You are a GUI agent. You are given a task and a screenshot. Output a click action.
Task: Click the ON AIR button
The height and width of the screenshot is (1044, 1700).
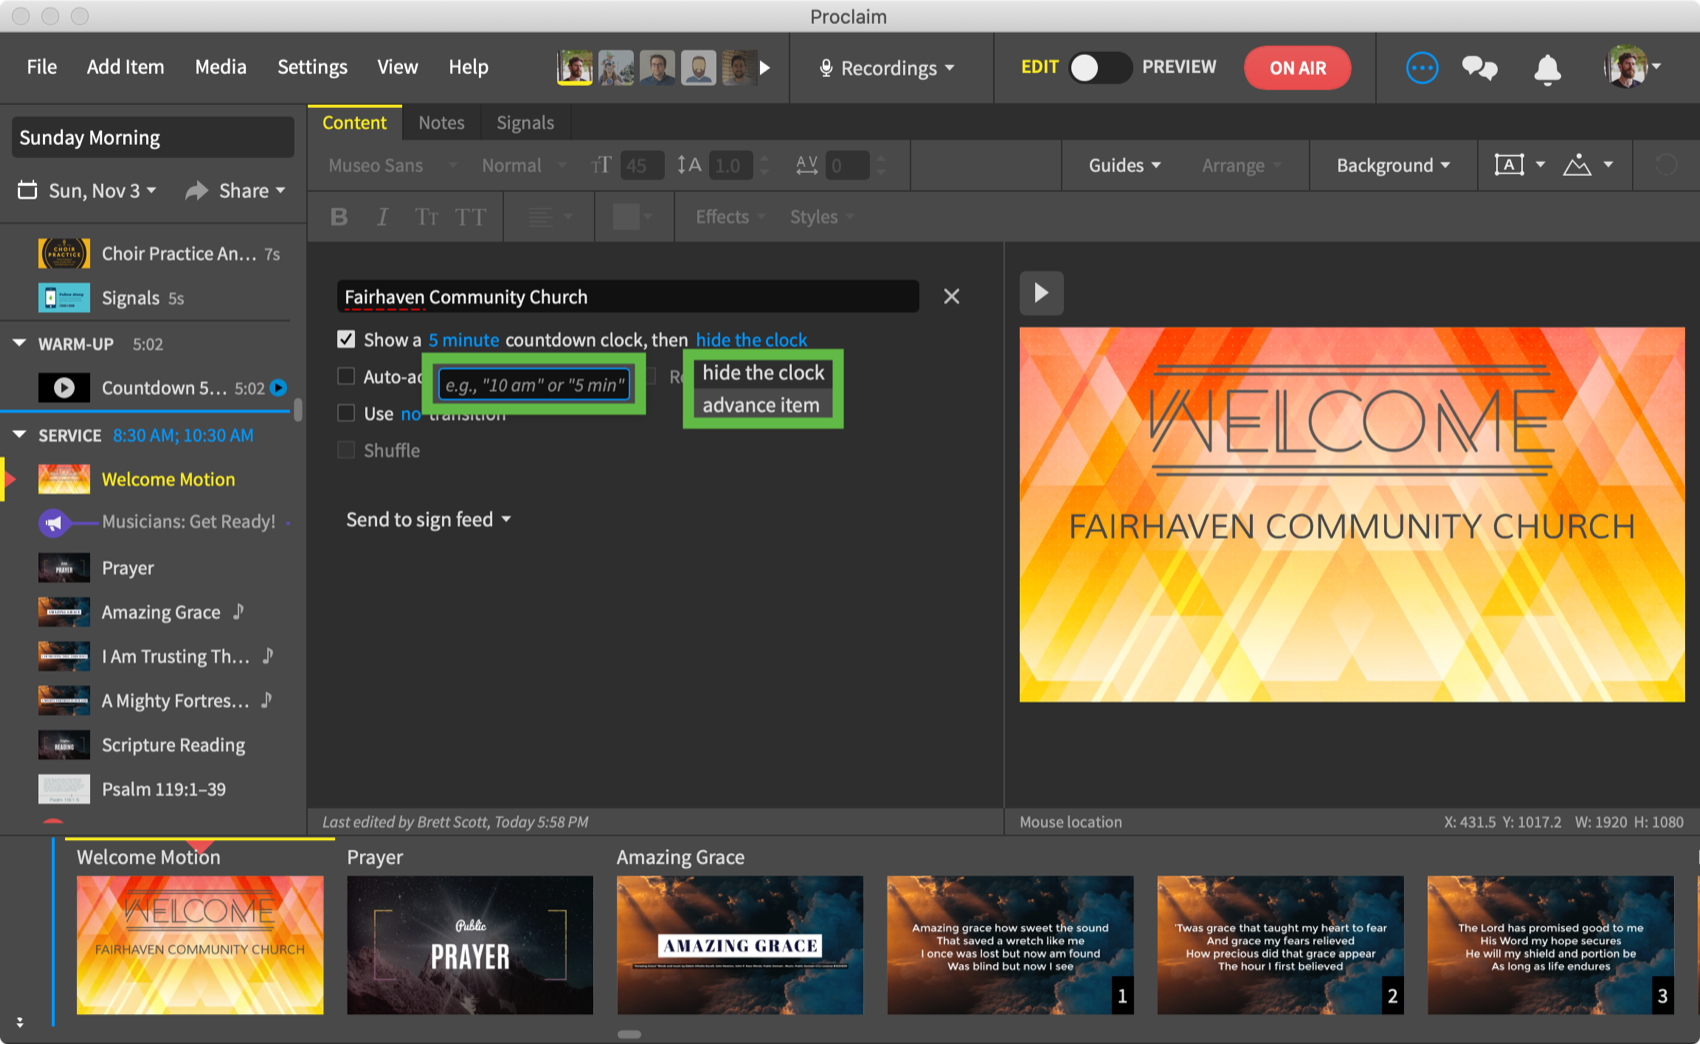pyautogui.click(x=1297, y=68)
